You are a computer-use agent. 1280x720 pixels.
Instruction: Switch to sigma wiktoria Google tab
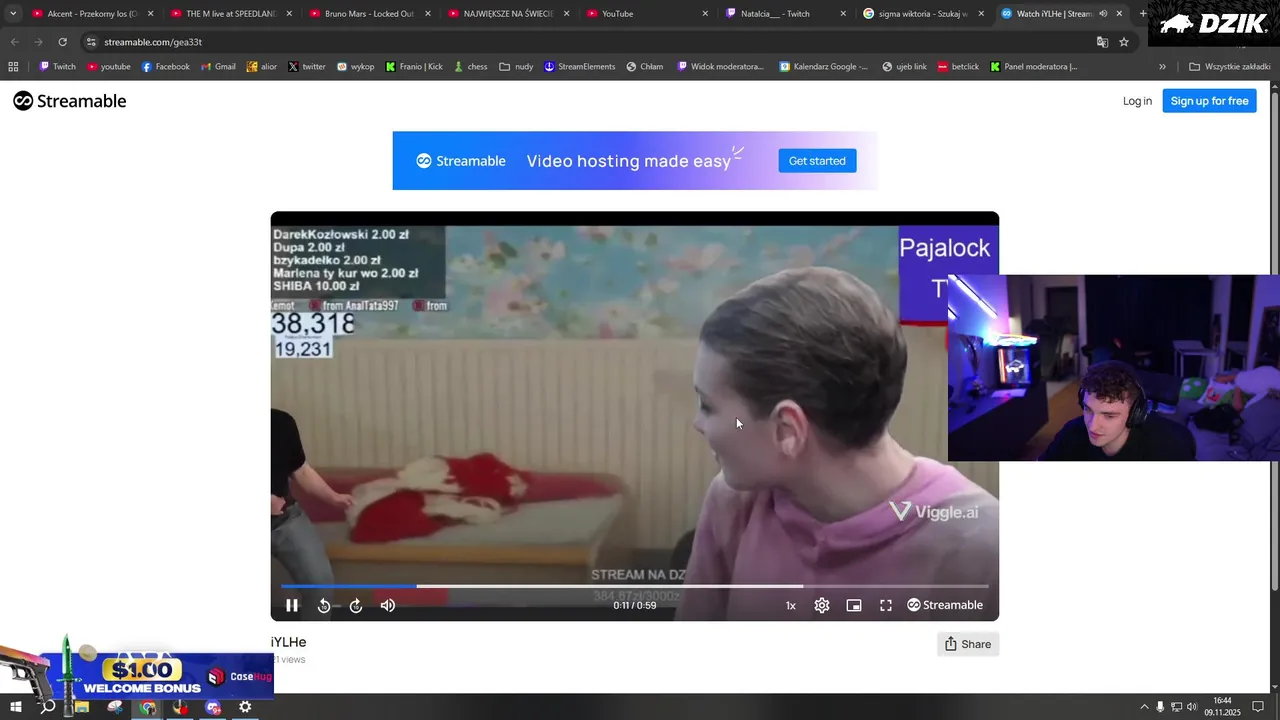pos(923,14)
